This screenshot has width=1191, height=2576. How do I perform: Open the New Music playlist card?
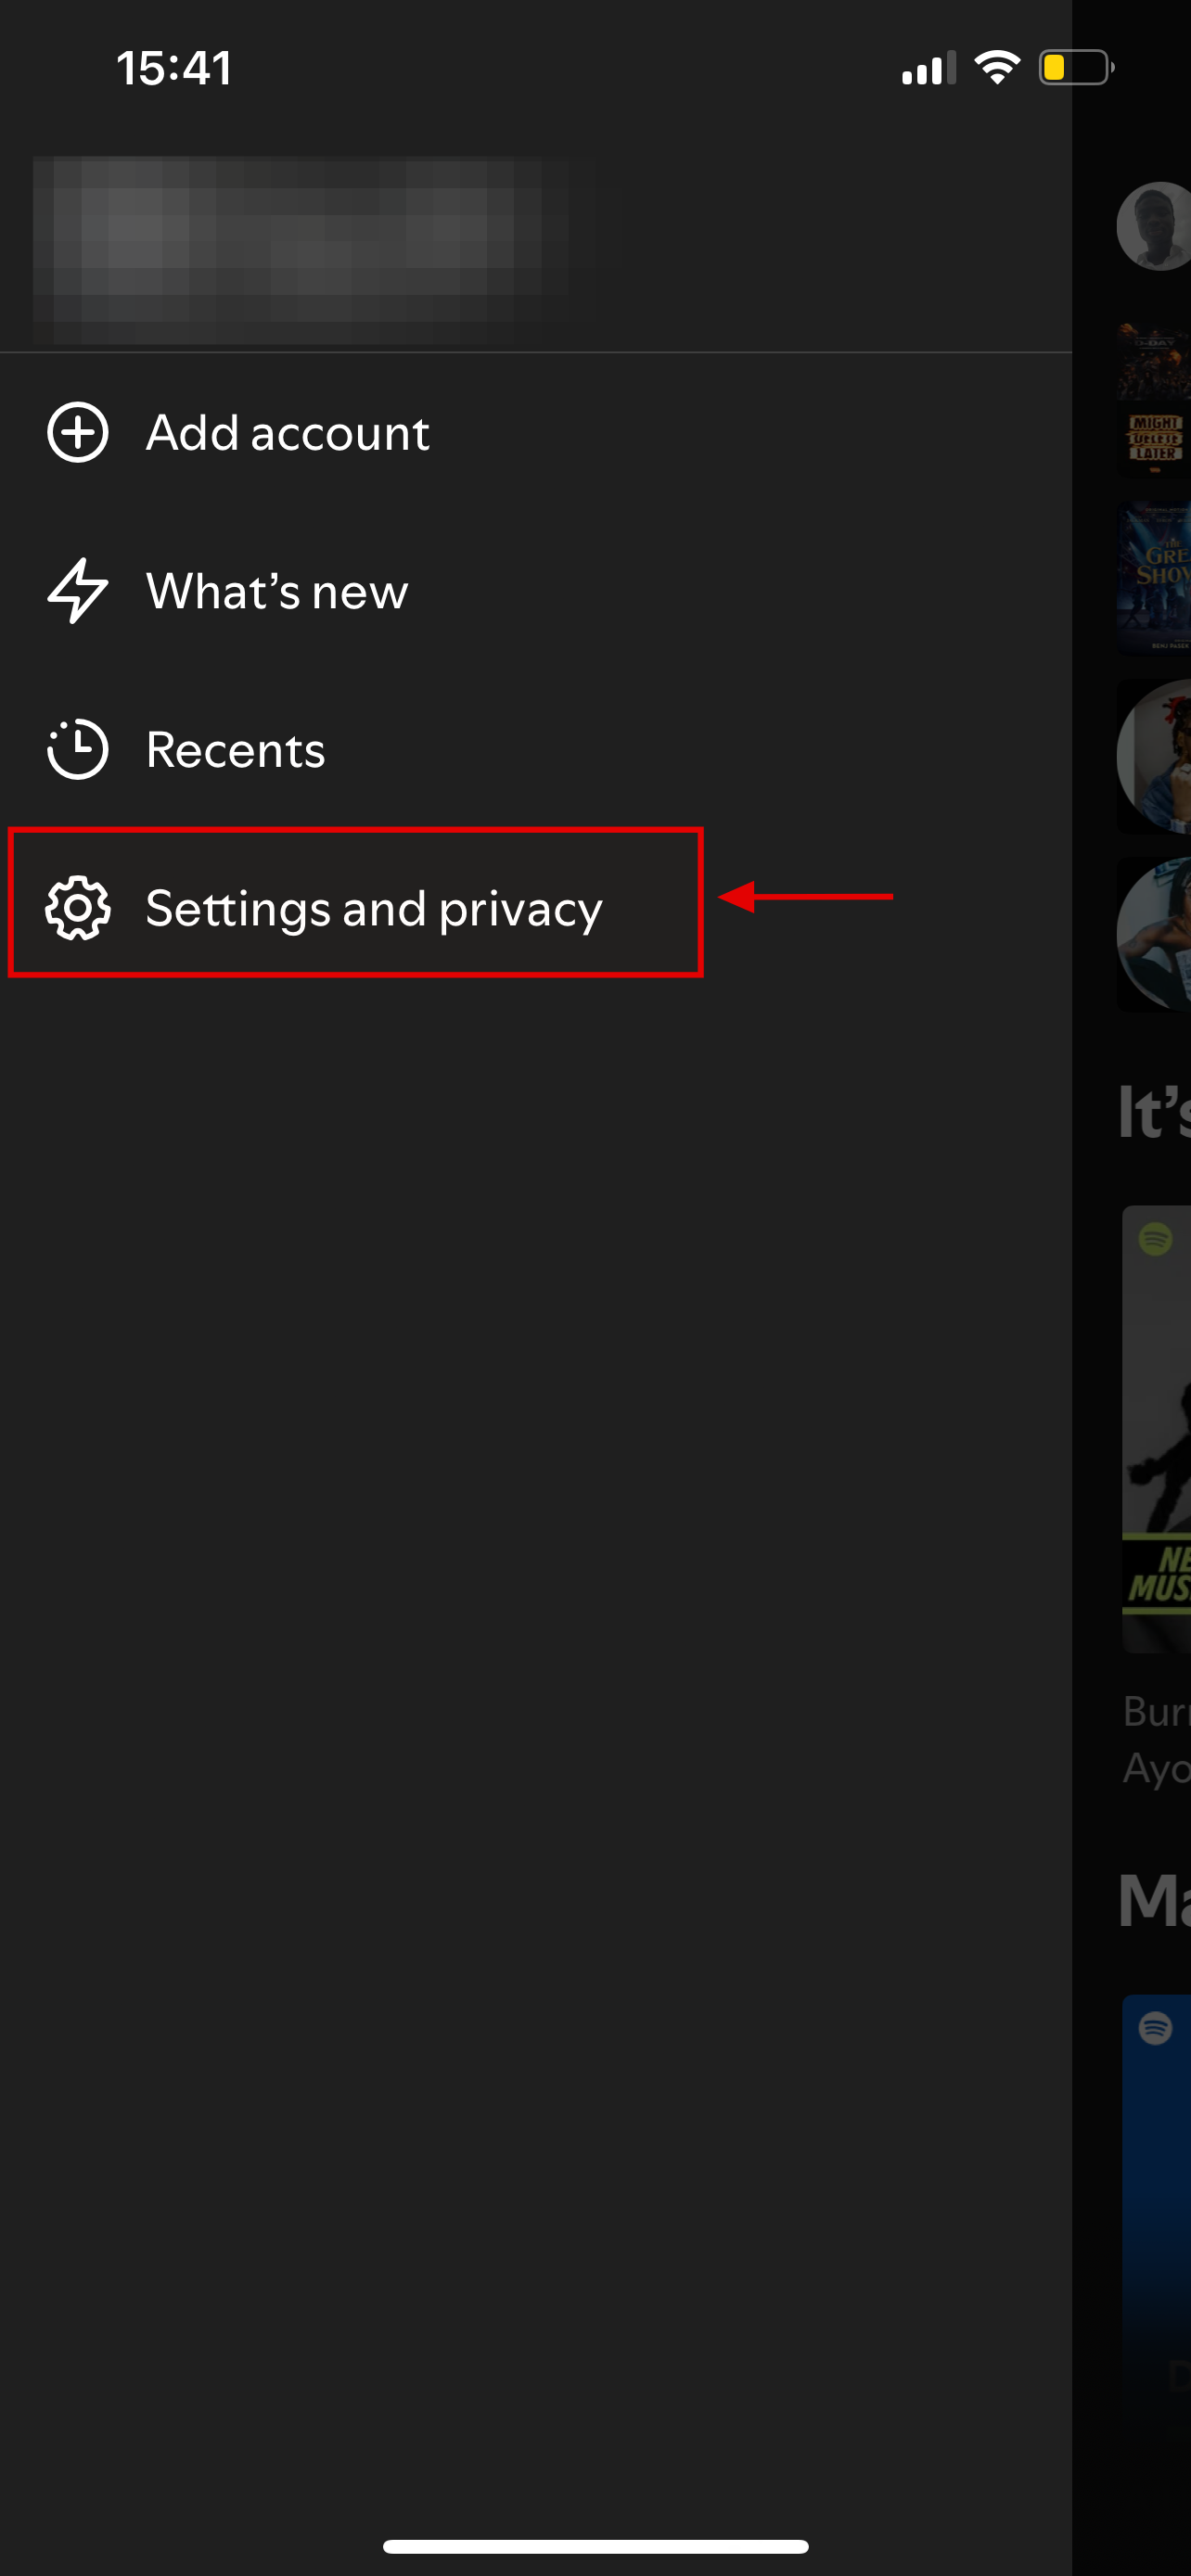(x=1157, y=1430)
